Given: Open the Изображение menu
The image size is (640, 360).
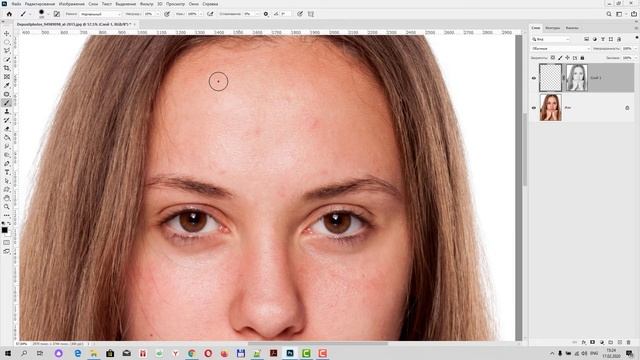Looking at the screenshot, I should [72, 4].
